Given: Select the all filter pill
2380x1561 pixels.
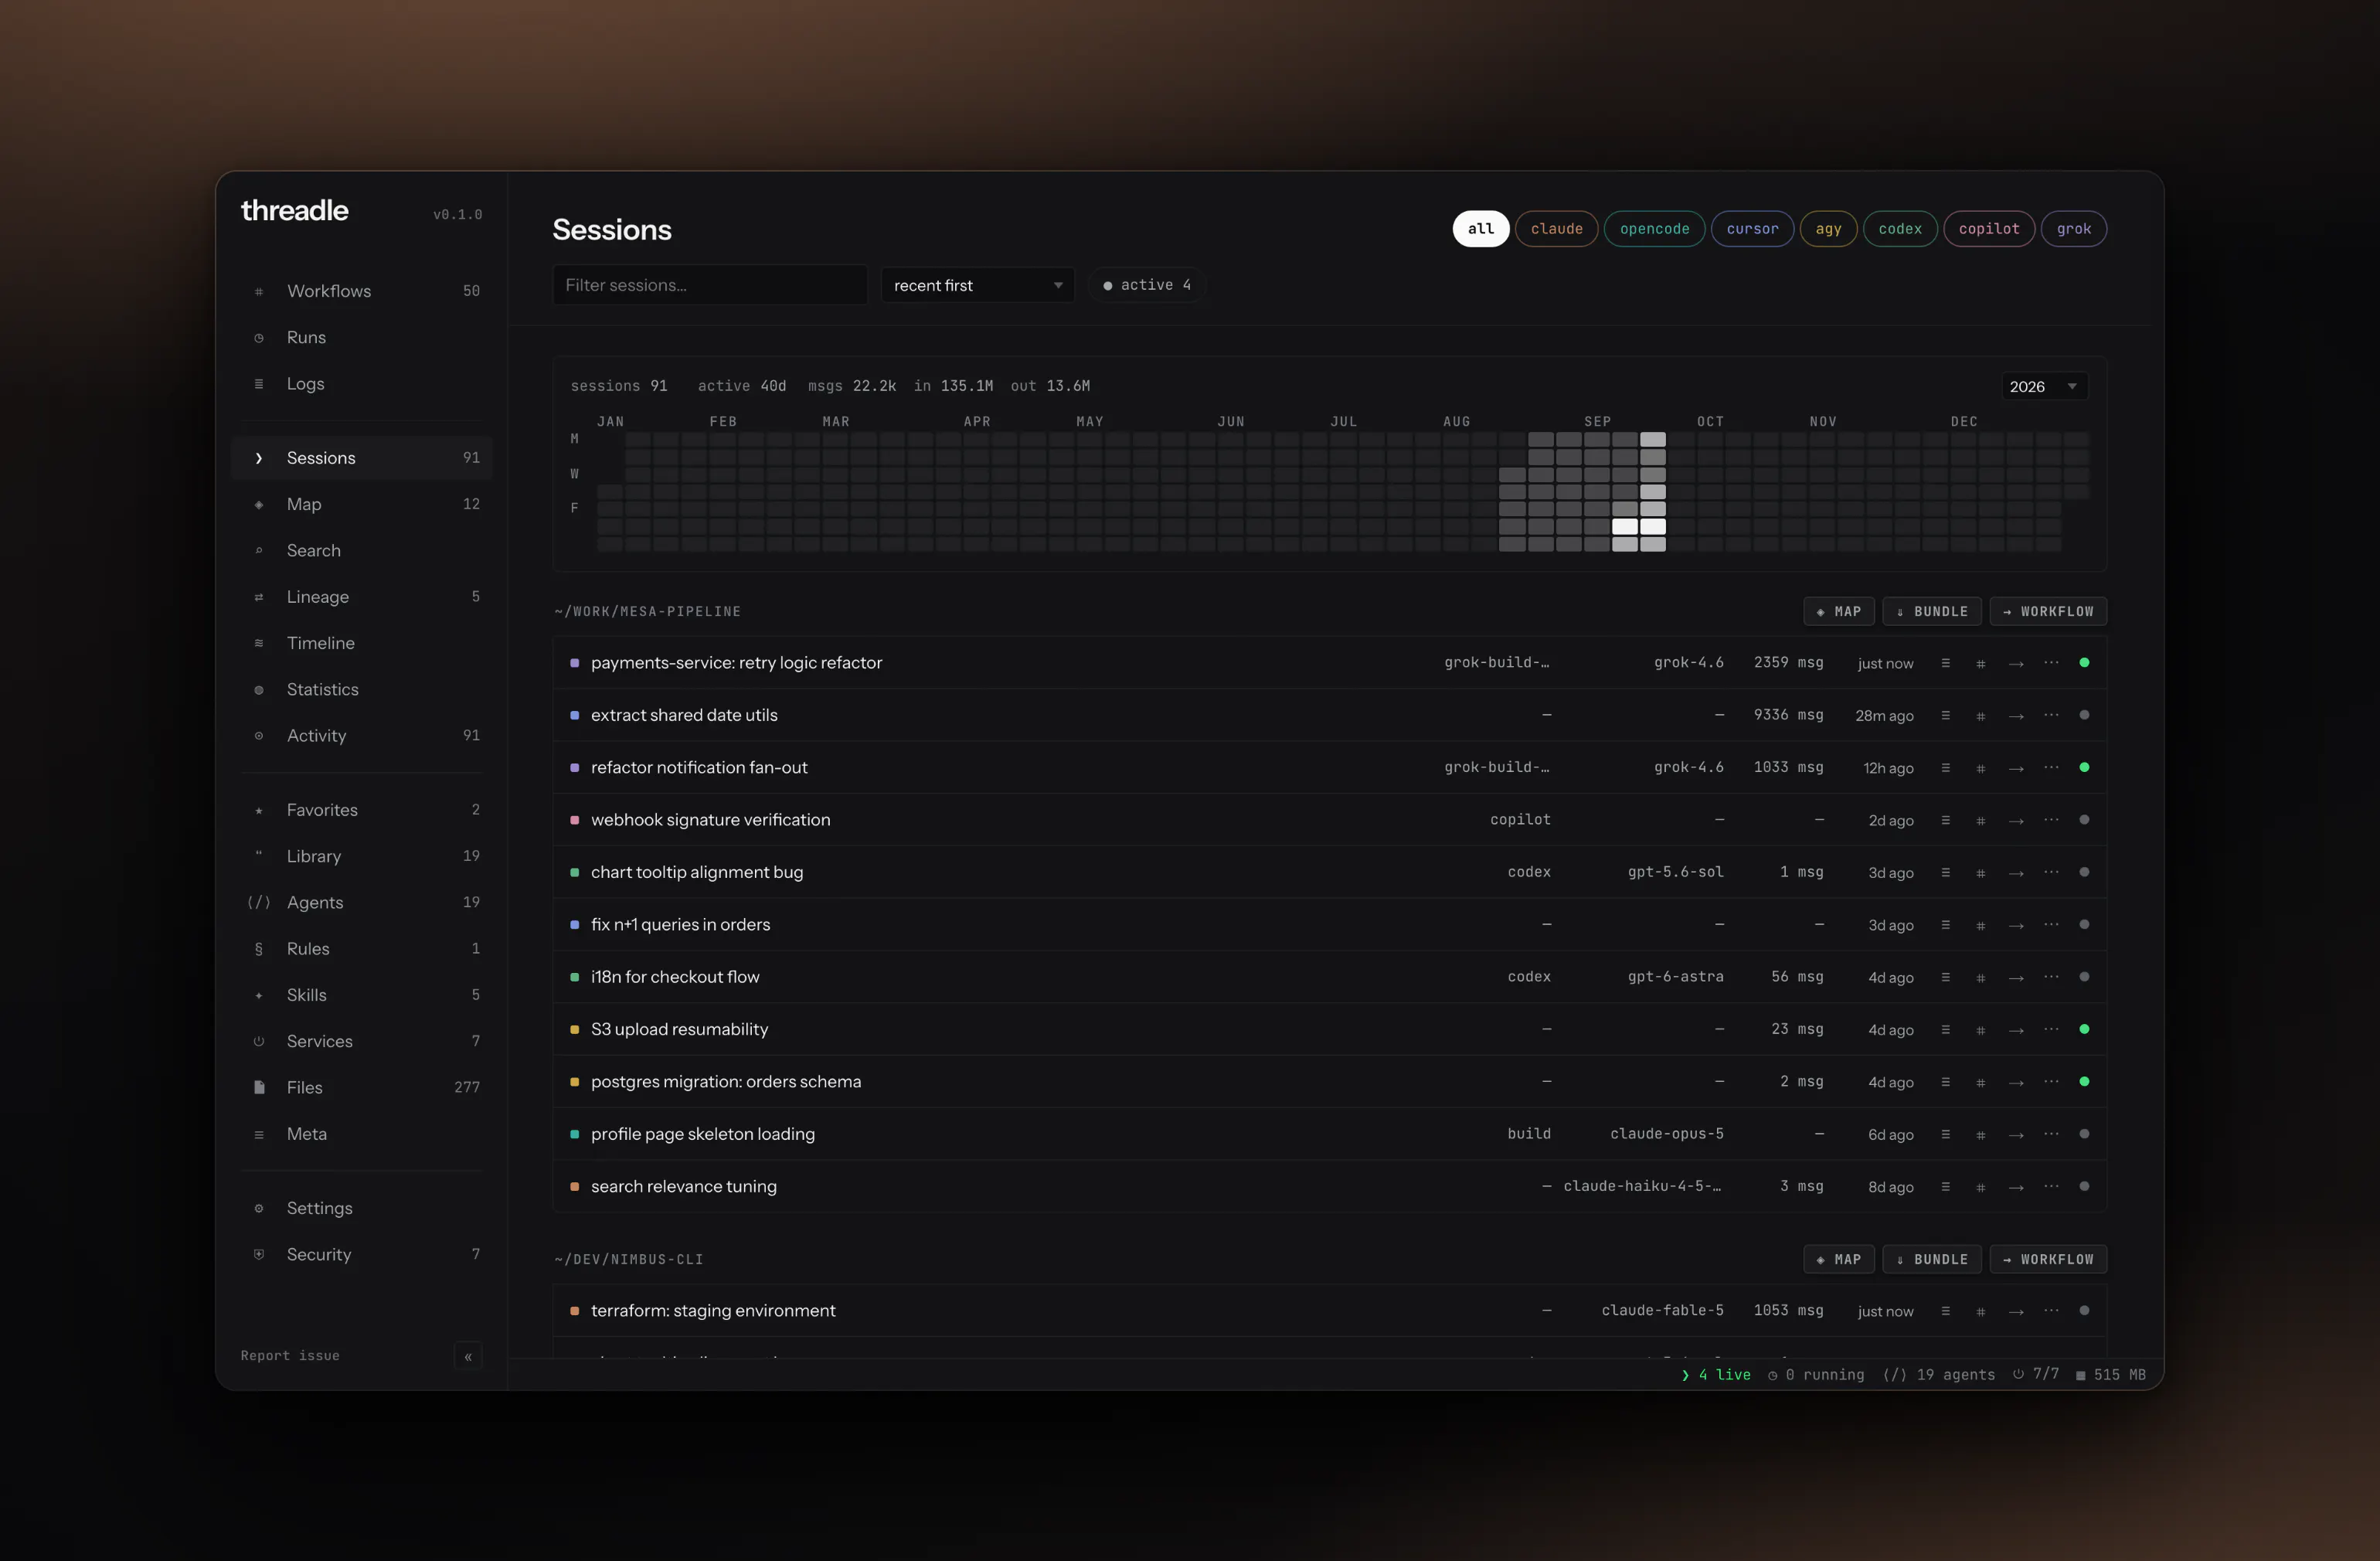Looking at the screenshot, I should point(1481,229).
